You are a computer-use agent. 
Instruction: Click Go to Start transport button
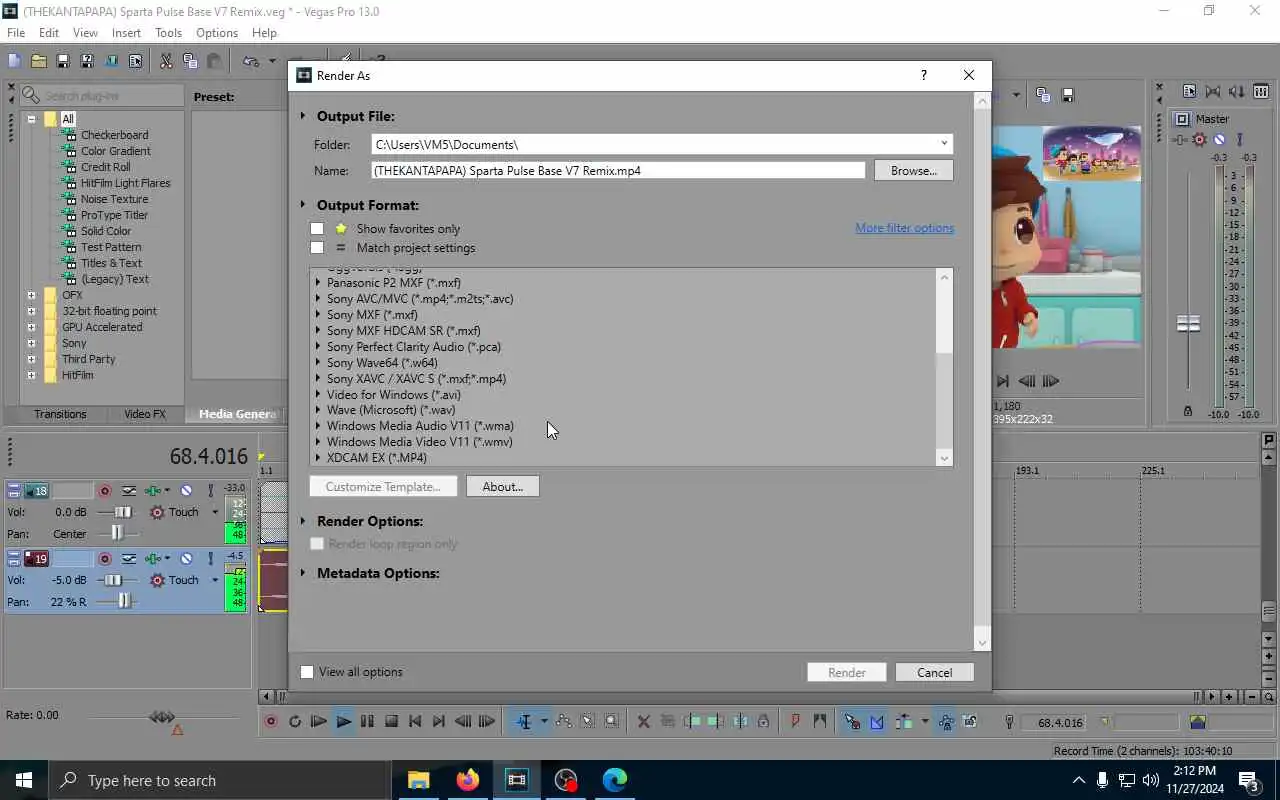click(415, 721)
